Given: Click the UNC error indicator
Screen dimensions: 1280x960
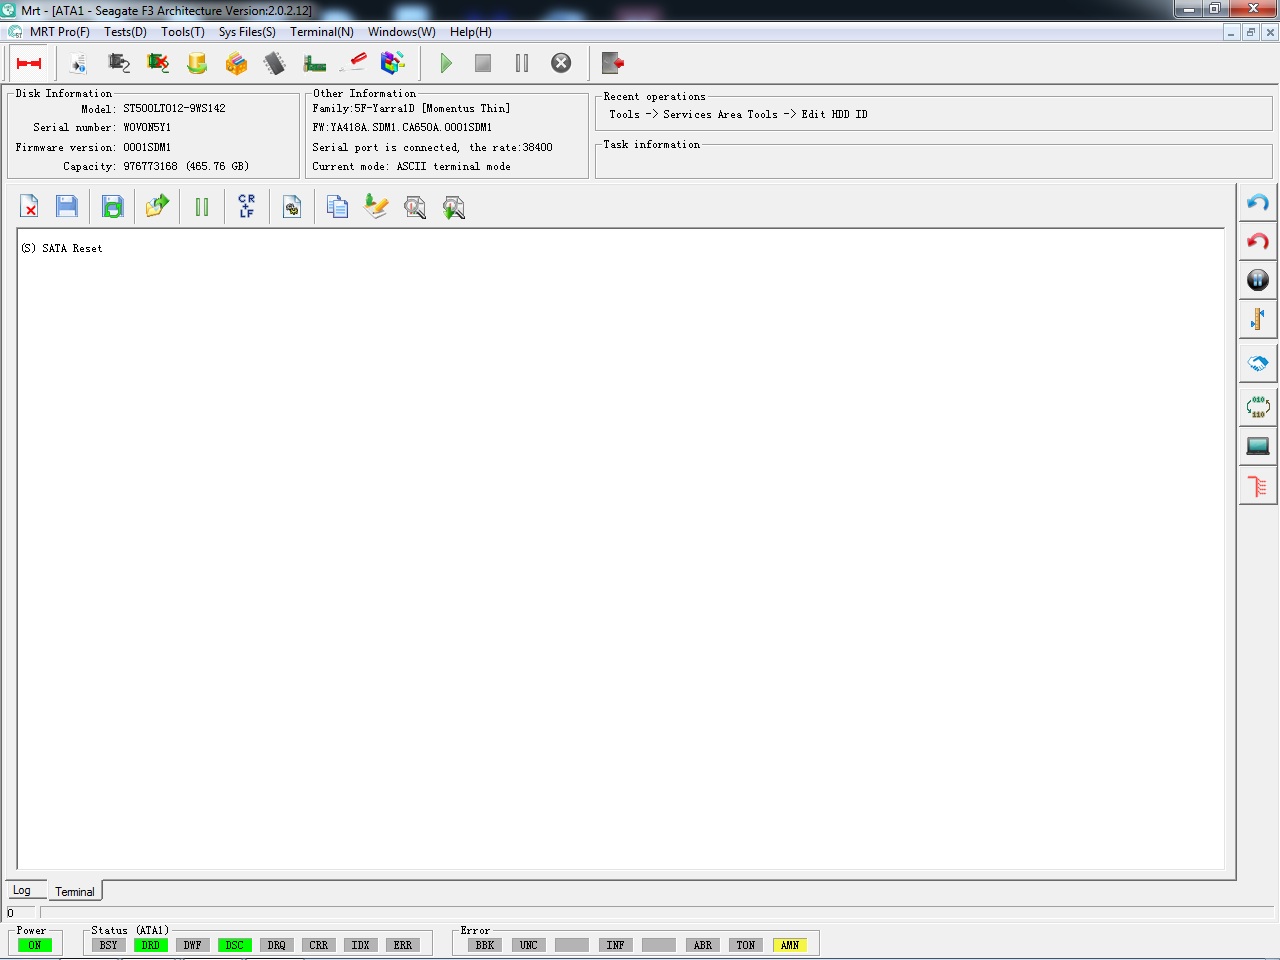Looking at the screenshot, I should tap(529, 945).
